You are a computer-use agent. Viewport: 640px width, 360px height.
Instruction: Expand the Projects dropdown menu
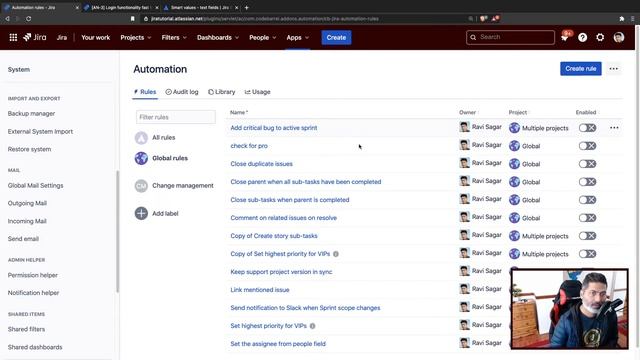point(136,38)
